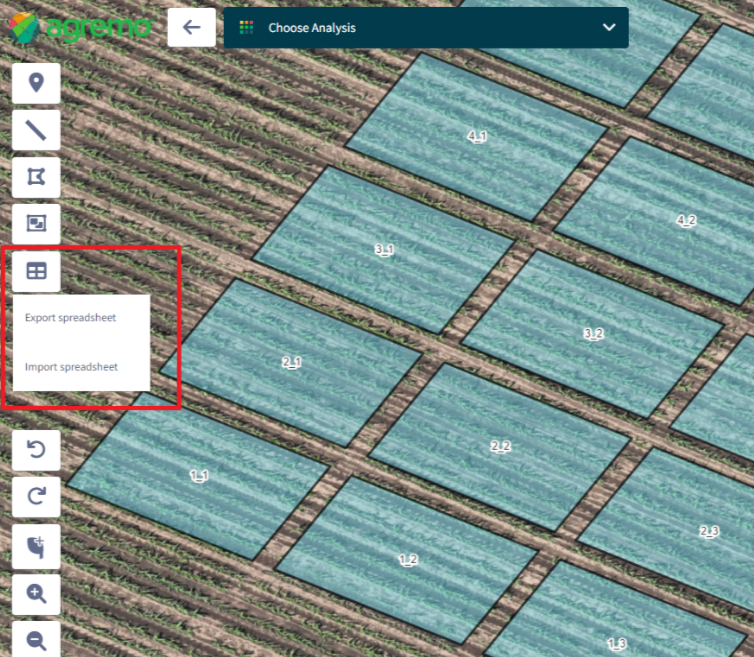Choose Export spreadsheet from the menu
Viewport: 754px width, 657px height.
(71, 319)
